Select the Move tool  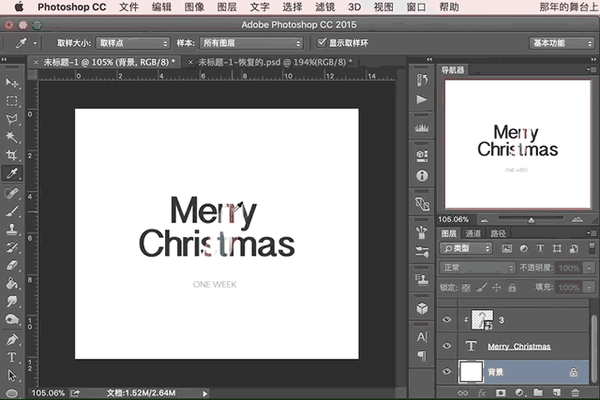(12, 83)
